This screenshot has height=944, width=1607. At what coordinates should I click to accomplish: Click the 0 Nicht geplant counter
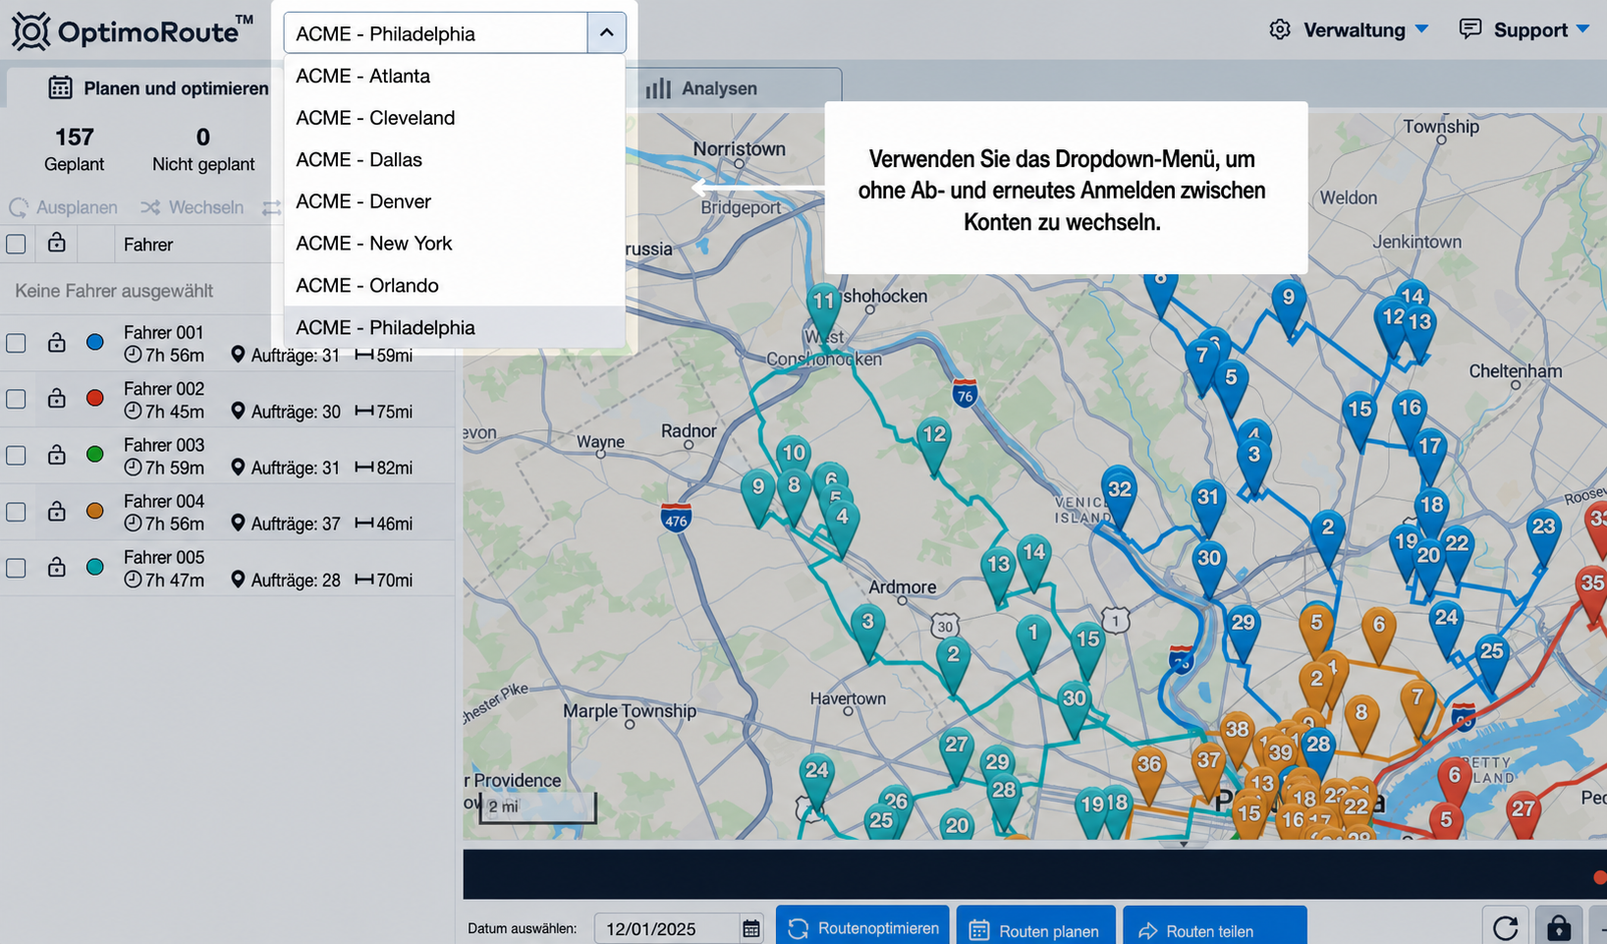click(203, 149)
